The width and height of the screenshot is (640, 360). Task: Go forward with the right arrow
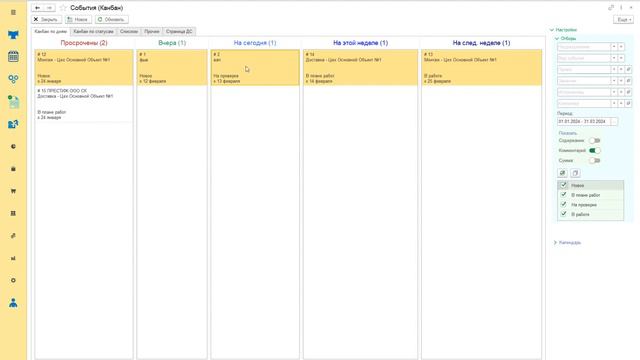(49, 8)
